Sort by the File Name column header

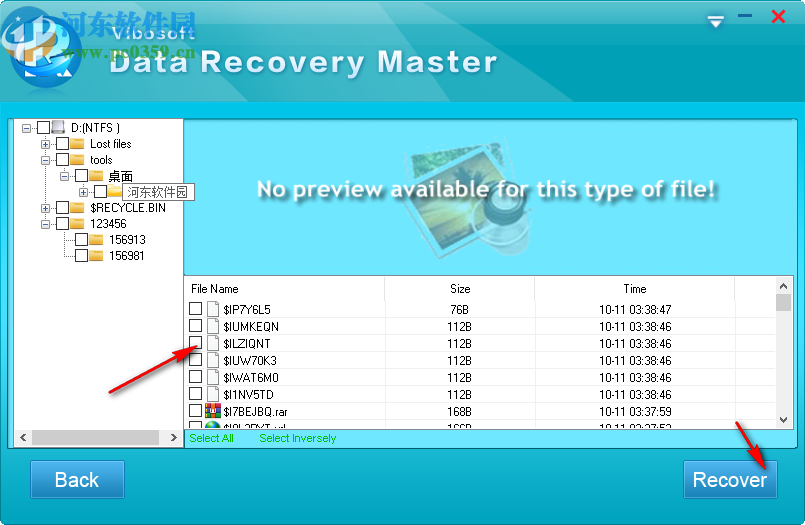(x=284, y=289)
